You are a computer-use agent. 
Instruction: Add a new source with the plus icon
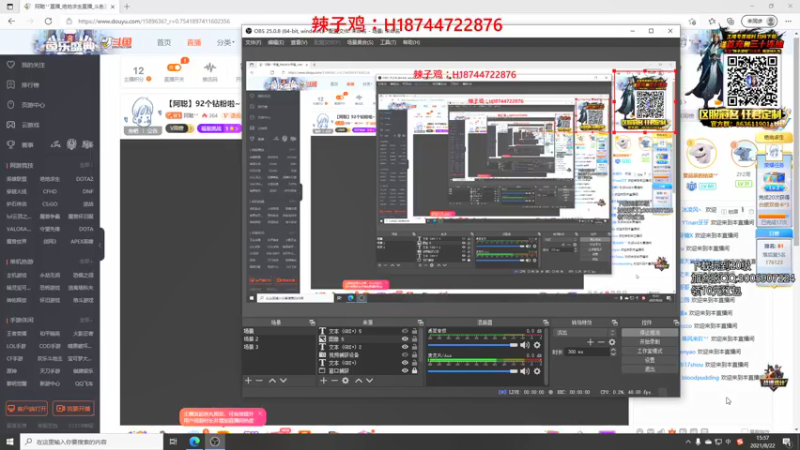[x=323, y=381]
